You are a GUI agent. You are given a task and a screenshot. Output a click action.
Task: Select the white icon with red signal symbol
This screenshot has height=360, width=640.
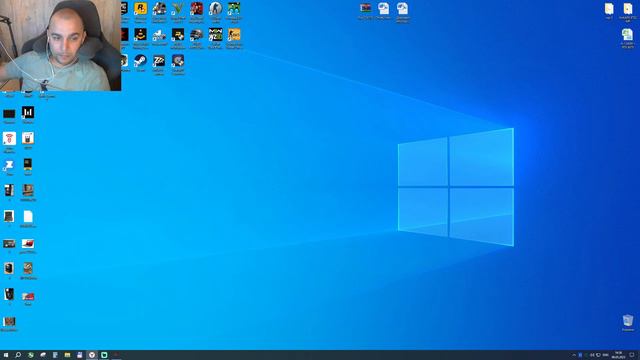(9, 138)
